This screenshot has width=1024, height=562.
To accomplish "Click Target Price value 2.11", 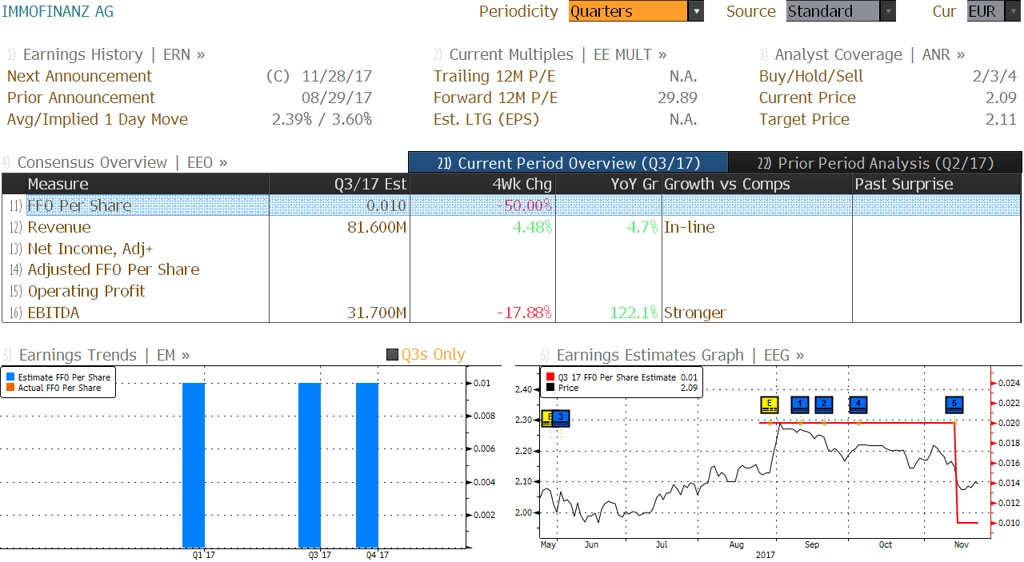I will coord(1001,119).
